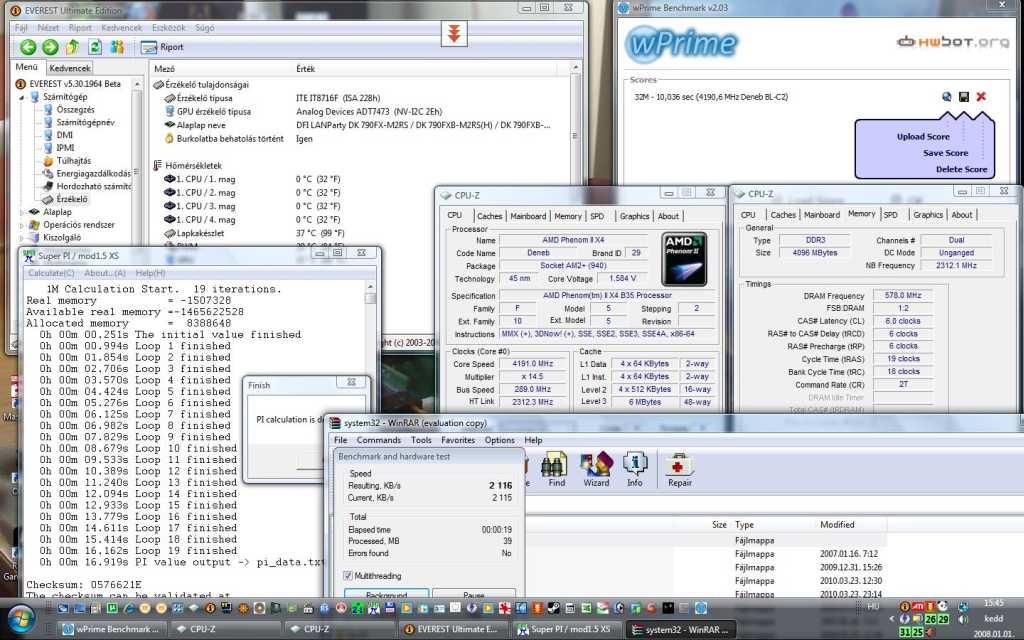Viewport: 1024px width, 640px height.
Task: Open the Favorites menu in WinRAR
Action: tap(458, 440)
